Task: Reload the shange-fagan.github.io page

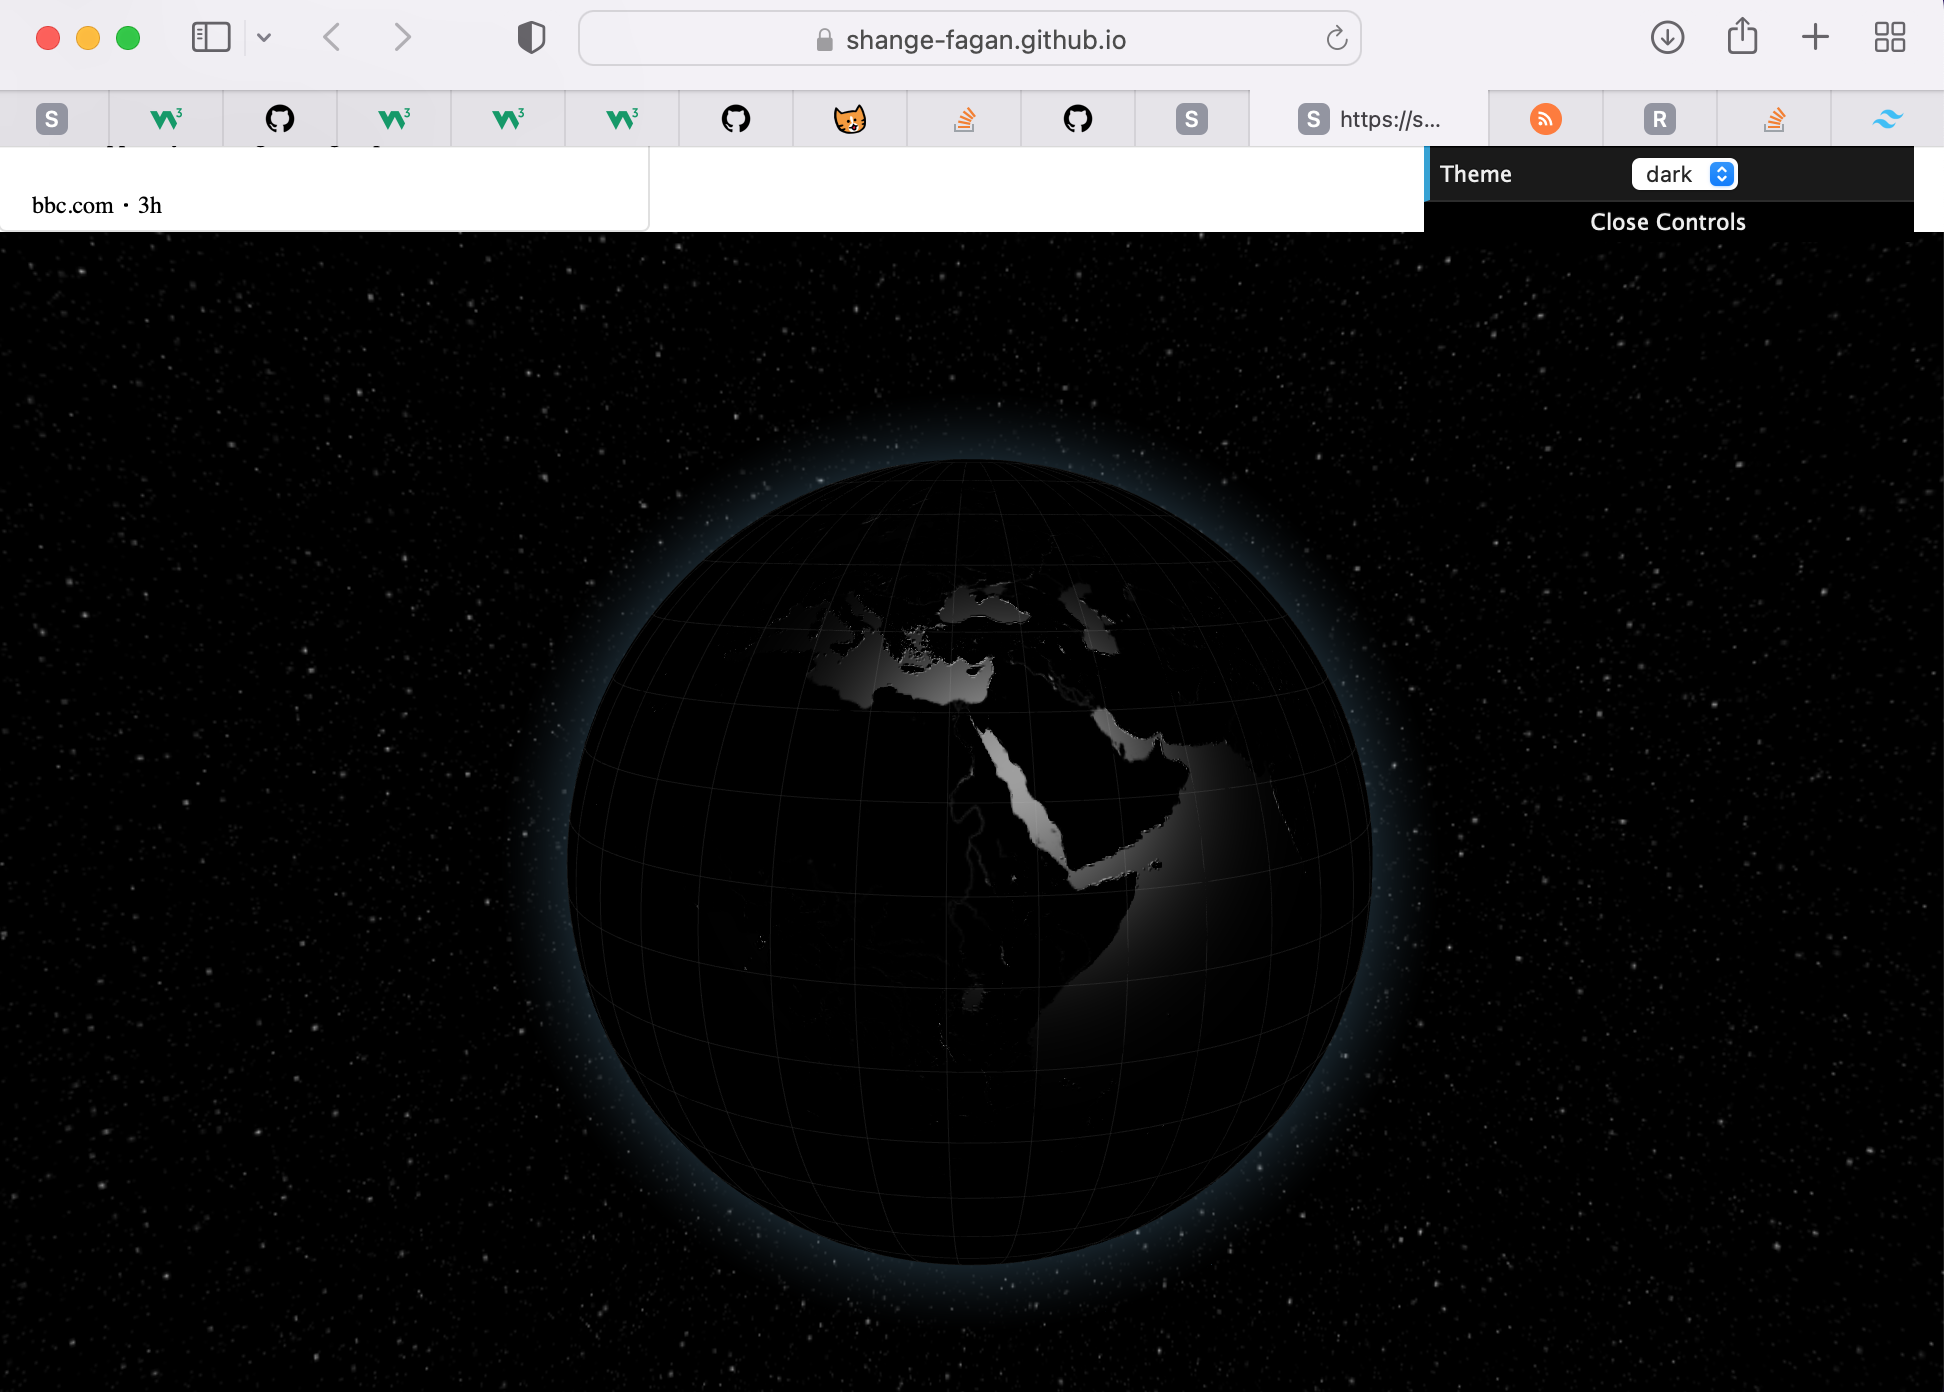Action: click(1335, 39)
